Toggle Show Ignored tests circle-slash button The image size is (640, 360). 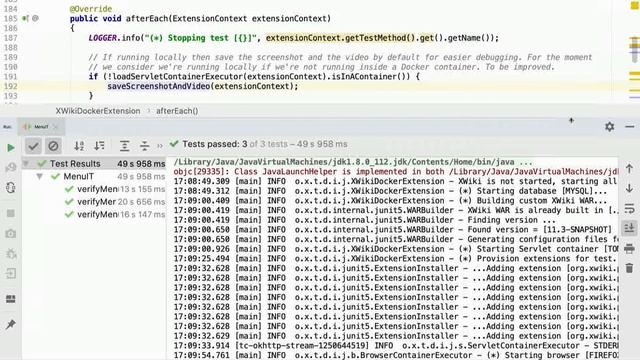53,146
